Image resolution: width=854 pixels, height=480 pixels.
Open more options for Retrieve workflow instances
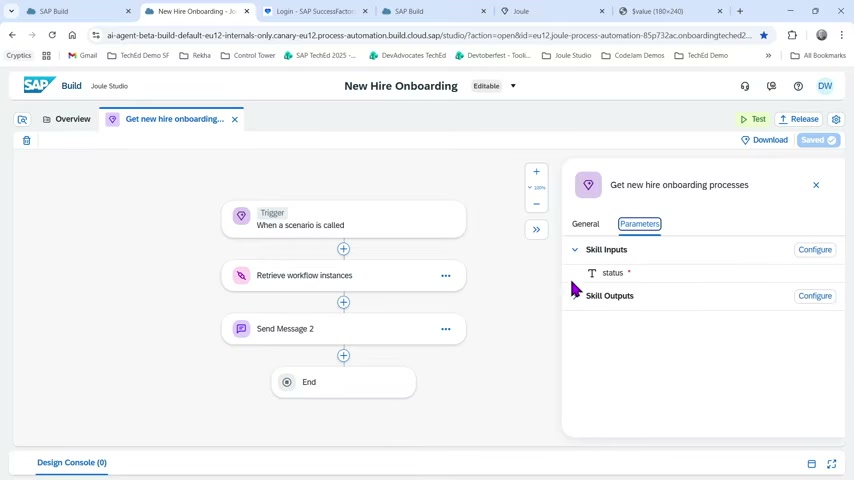tap(446, 276)
